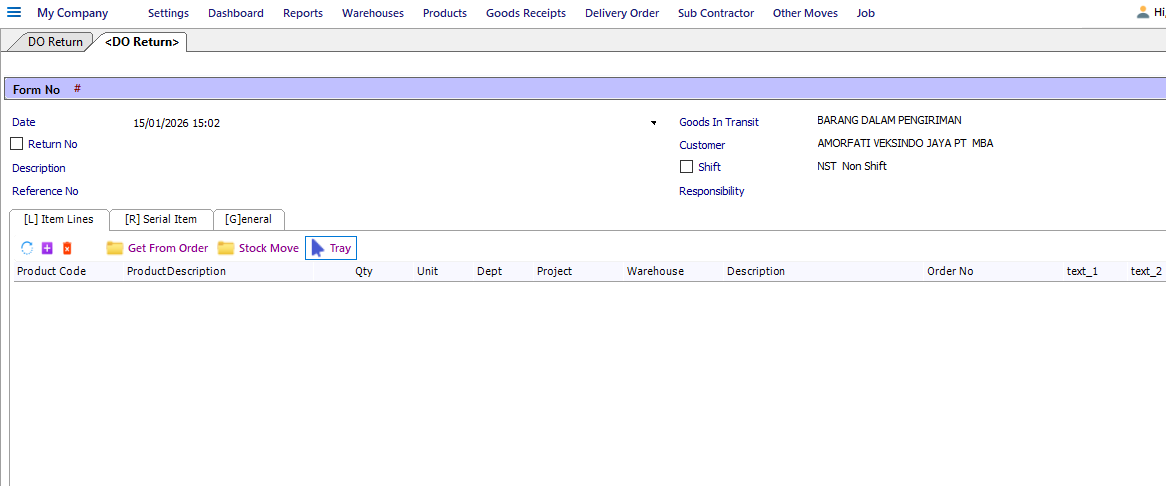1166x486 pixels.
Task: Switch to the [G]eneral tab
Action: click(248, 219)
